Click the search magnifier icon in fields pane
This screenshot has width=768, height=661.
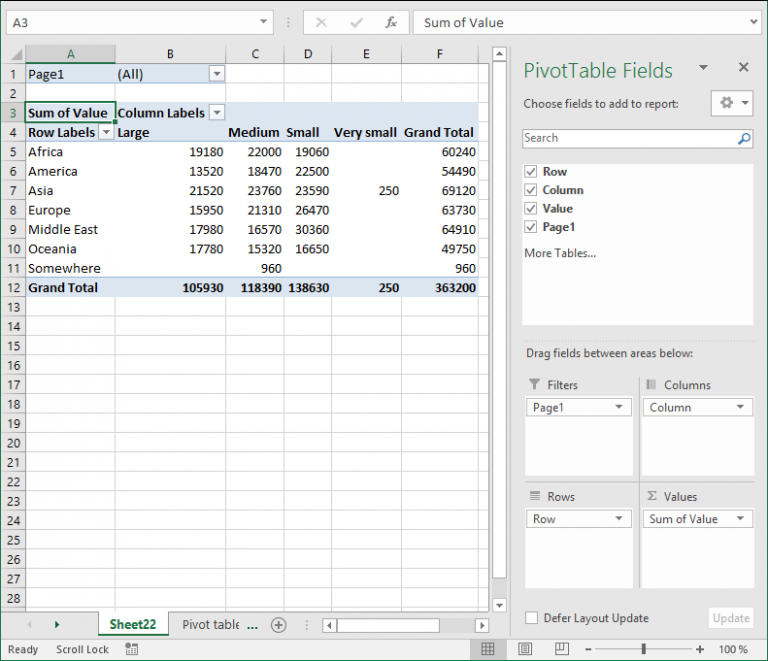(744, 139)
